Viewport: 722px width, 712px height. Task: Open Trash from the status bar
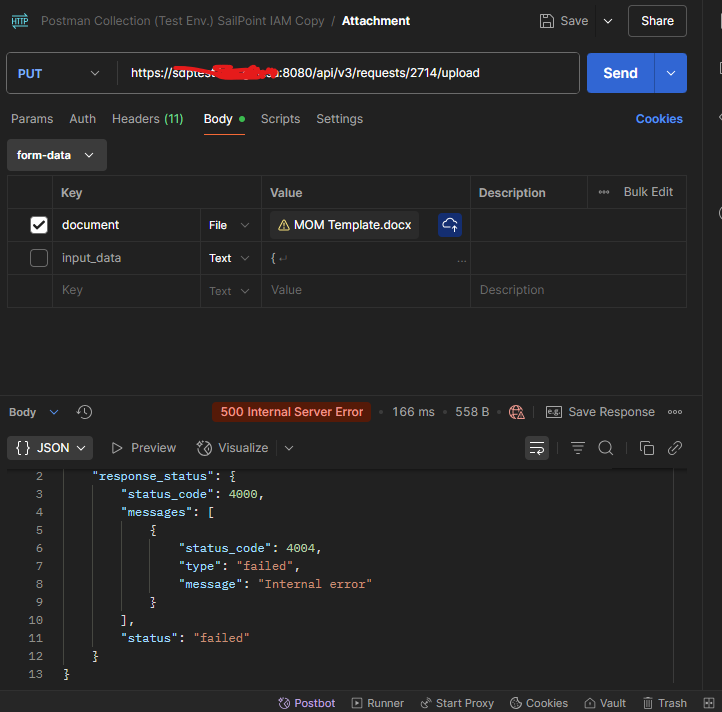[x=665, y=703]
